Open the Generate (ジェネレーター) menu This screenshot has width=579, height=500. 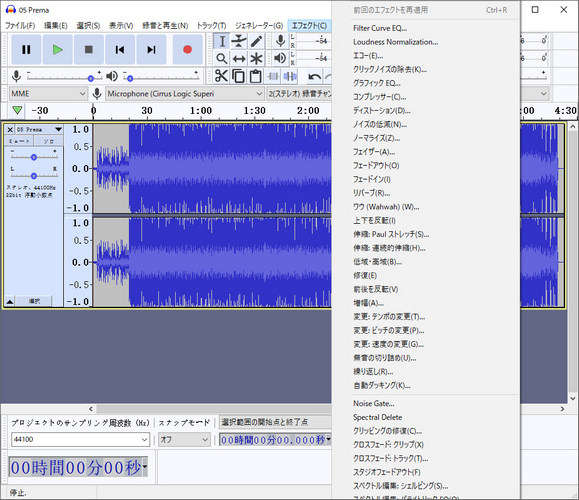tap(259, 25)
